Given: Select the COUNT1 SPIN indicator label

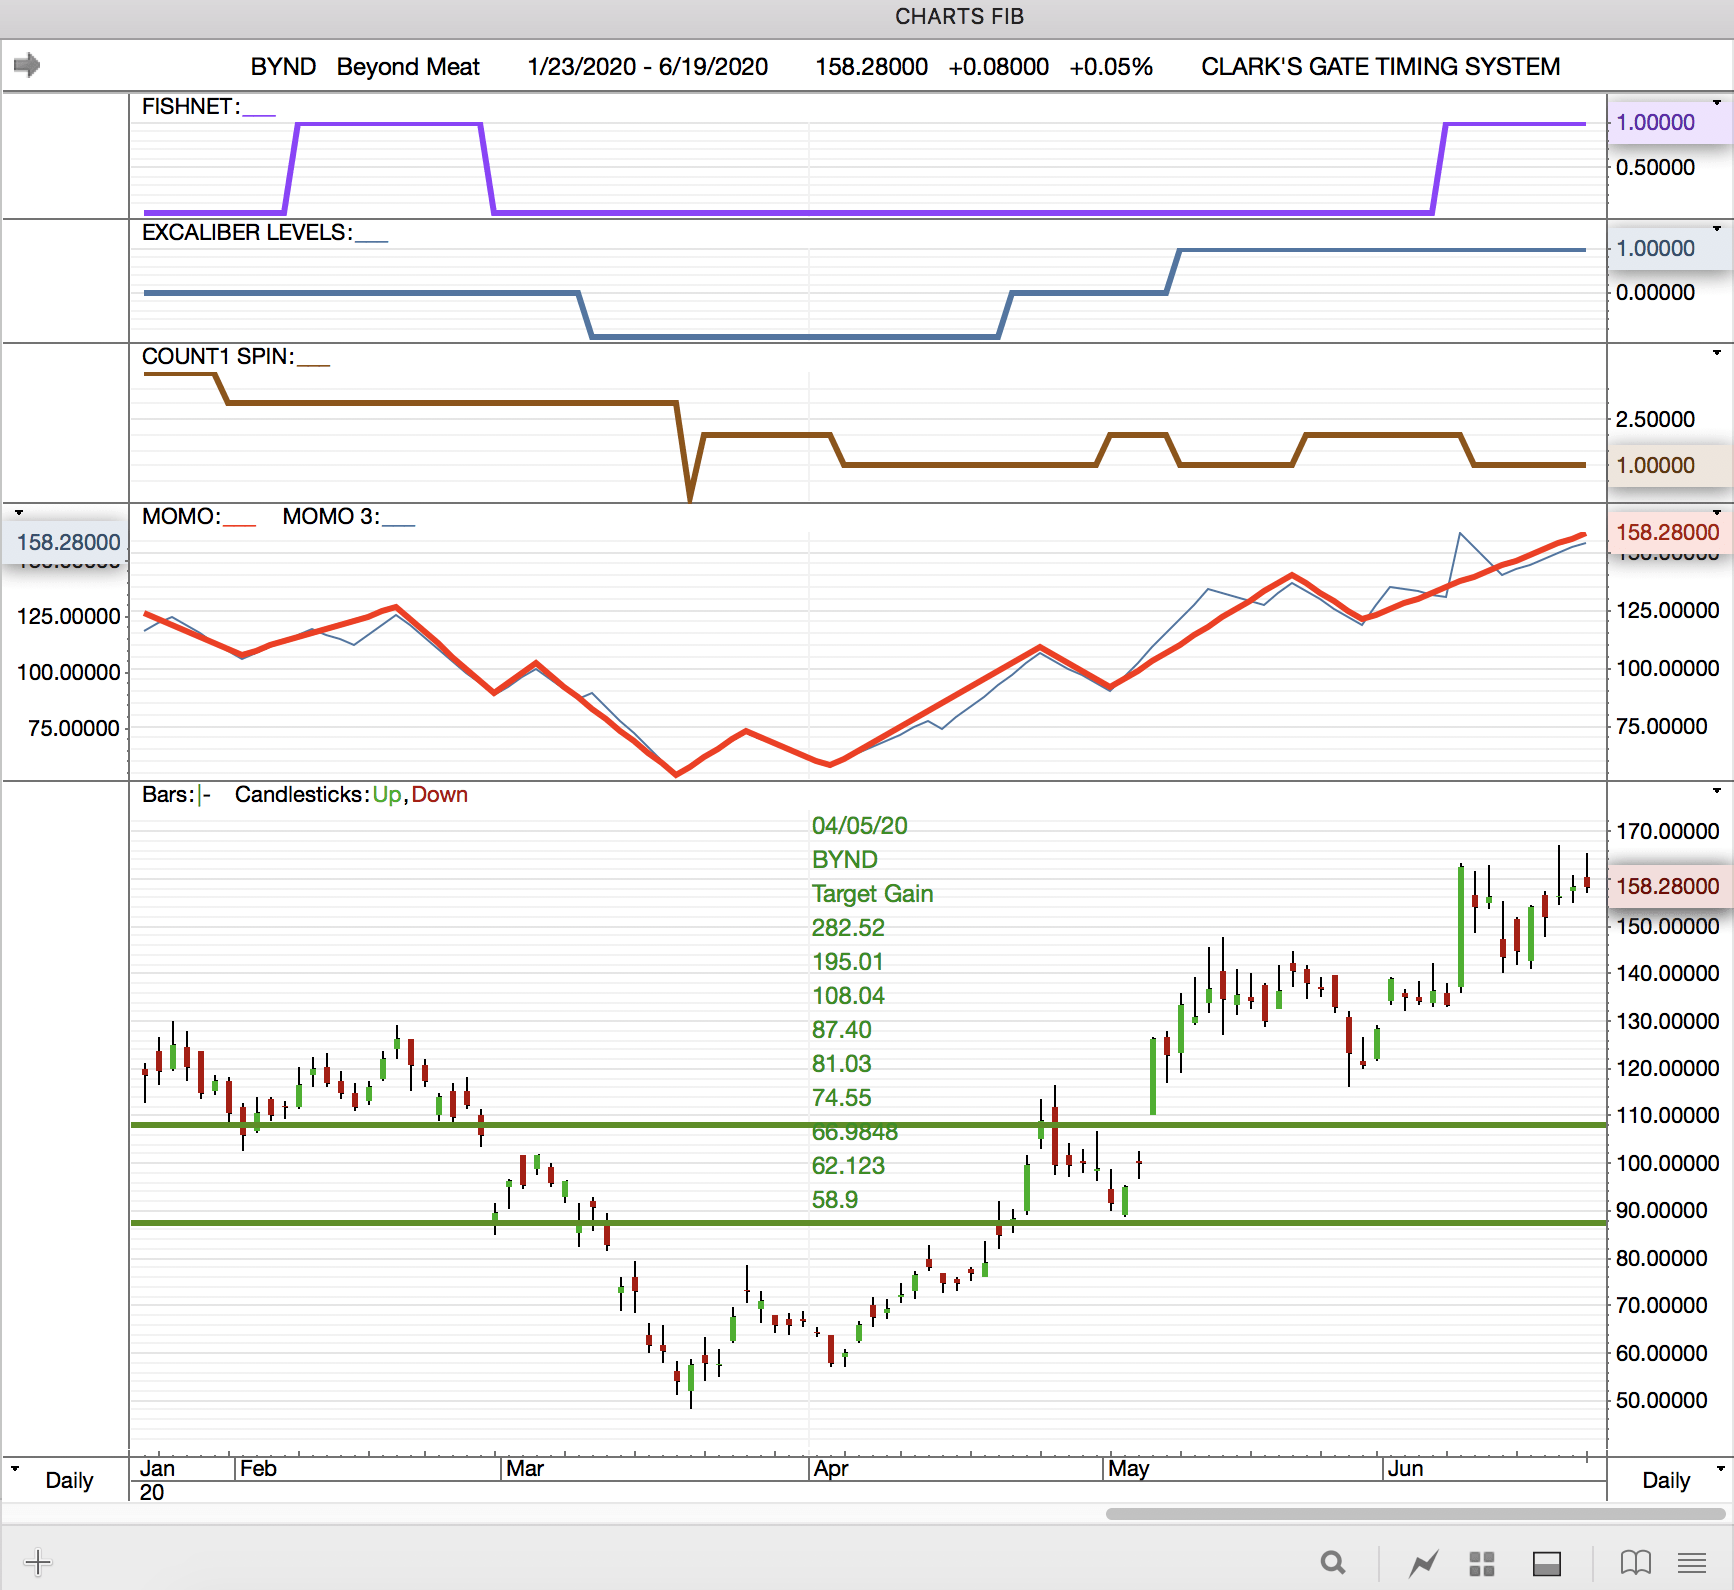Looking at the screenshot, I should point(217,357).
